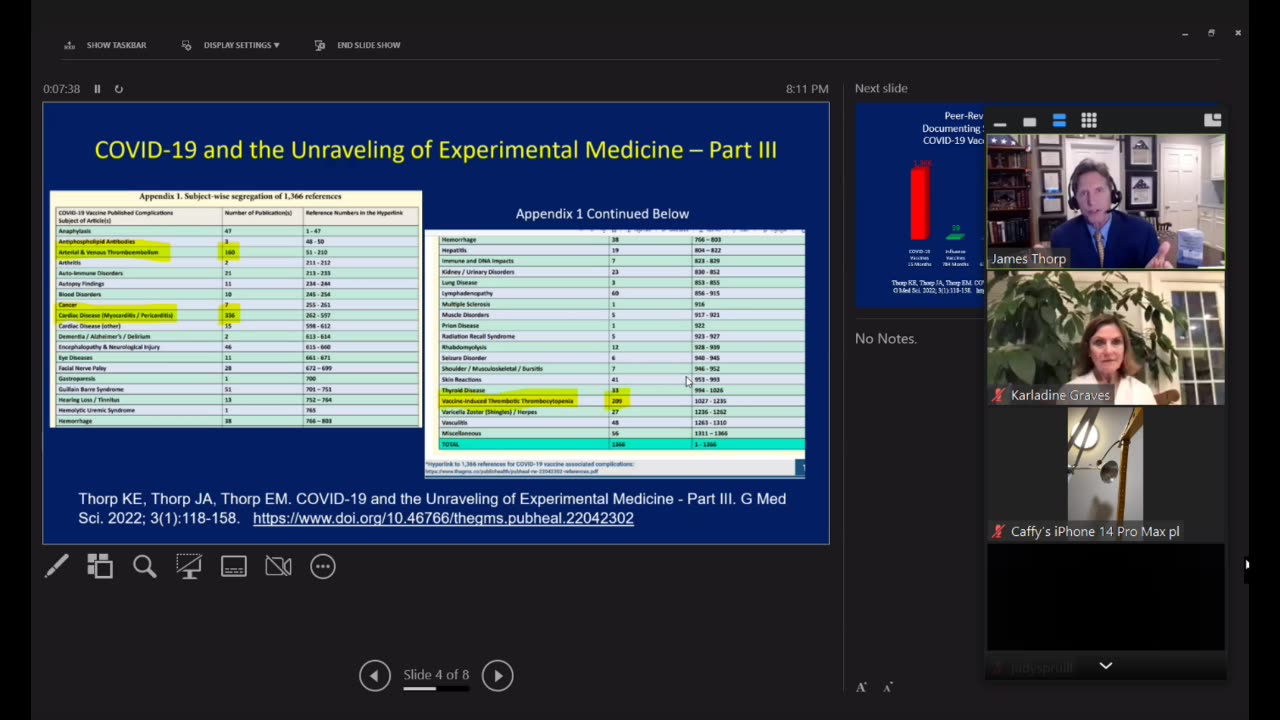Open the See all slides grid

(x=100, y=566)
